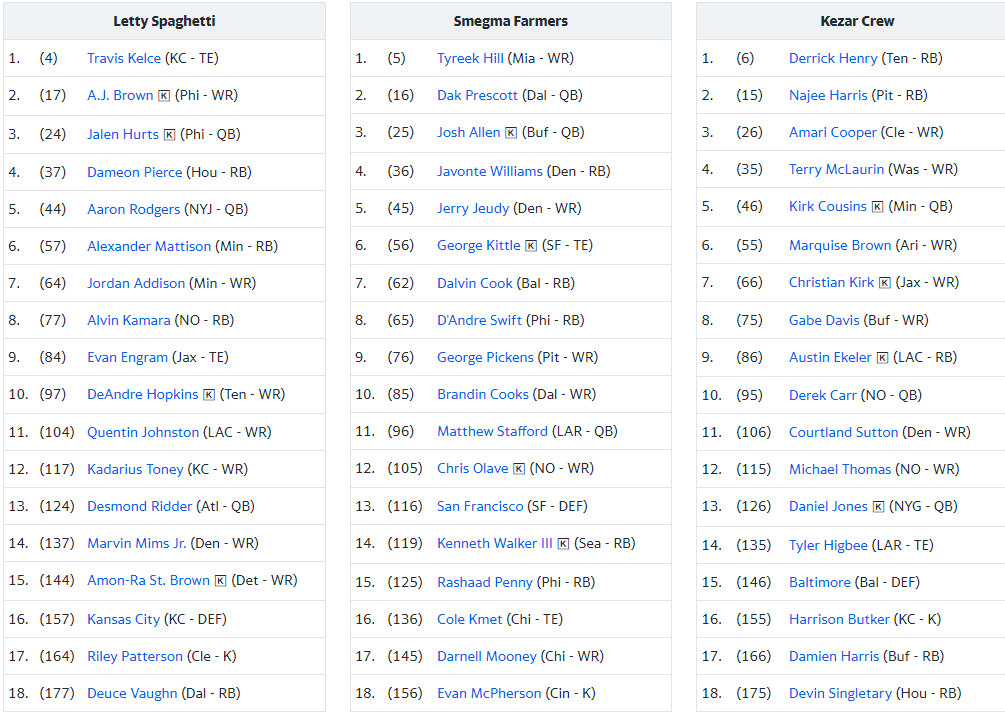The height and width of the screenshot is (717, 1005).
Task: Click the keeper icon beside Kenneth Walker III
Action: 563,544
